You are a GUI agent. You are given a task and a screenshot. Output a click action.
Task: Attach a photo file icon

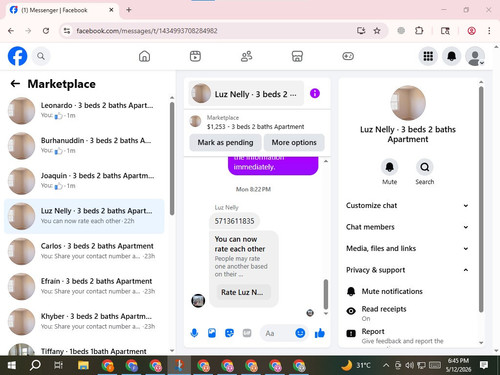[212, 333]
